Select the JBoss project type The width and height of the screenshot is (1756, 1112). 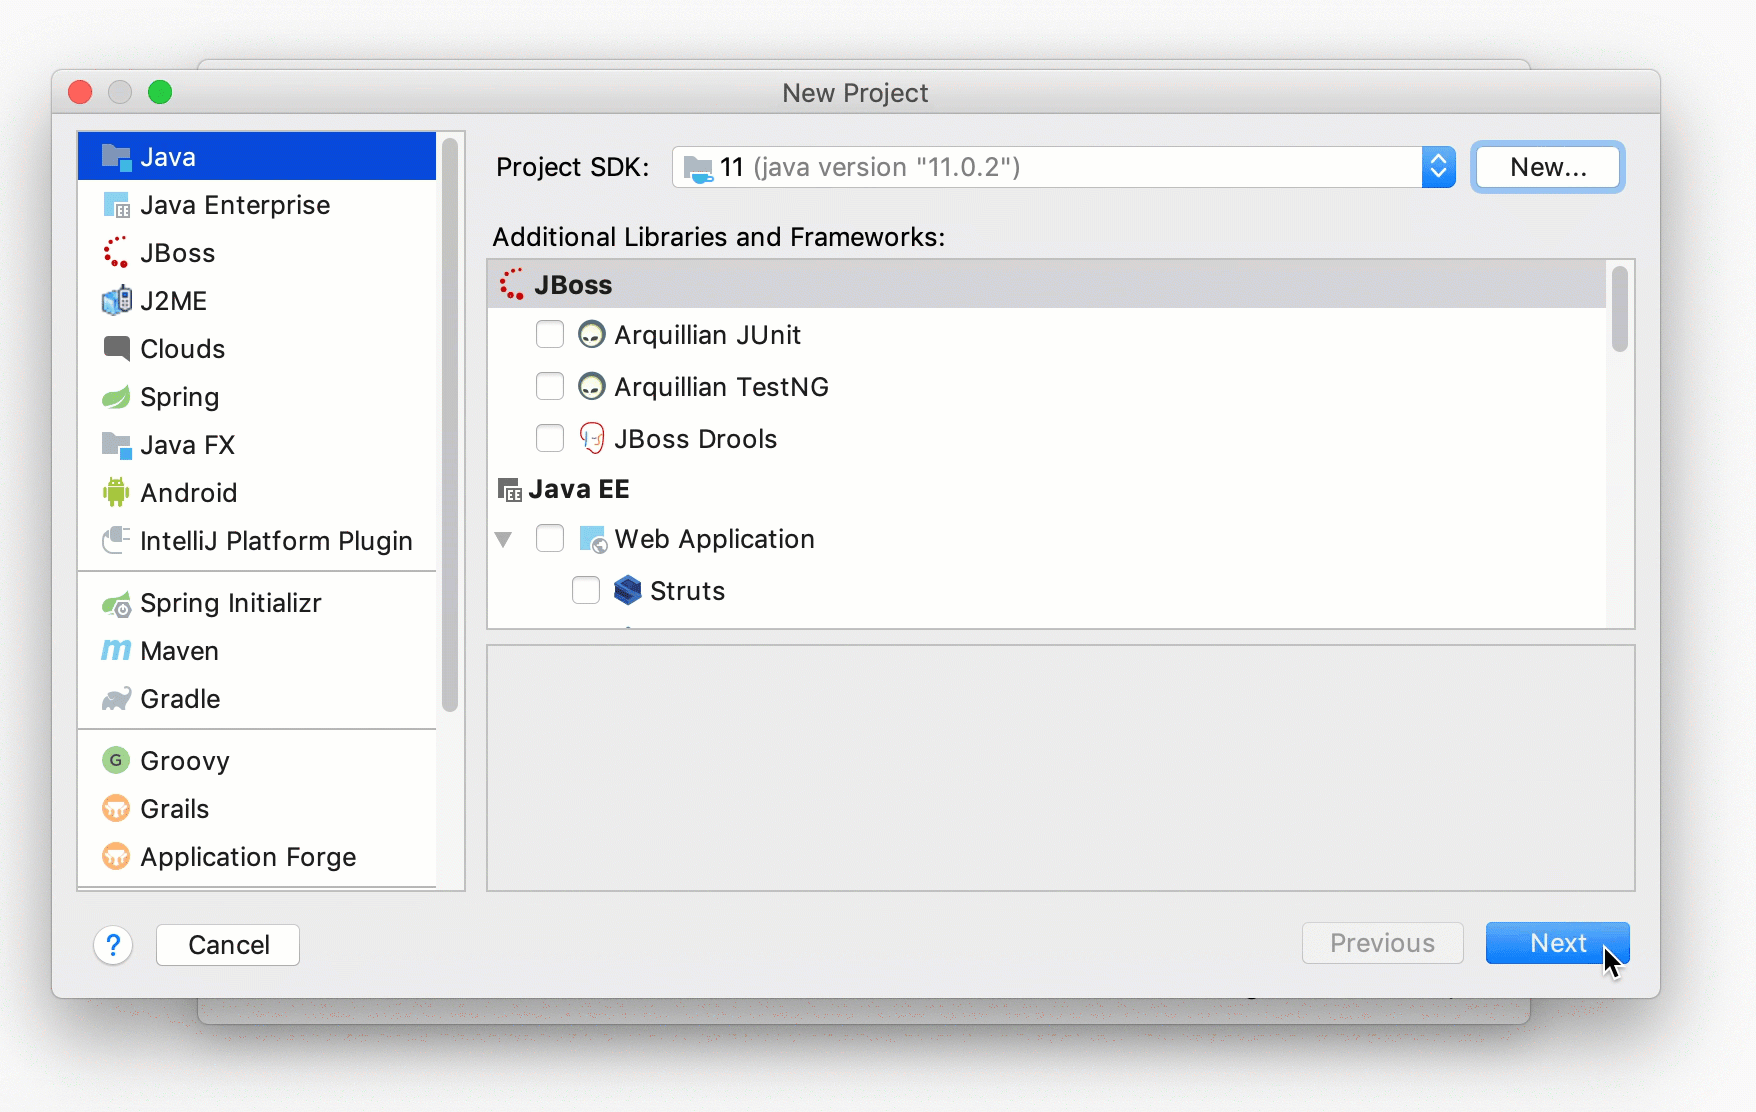(177, 252)
